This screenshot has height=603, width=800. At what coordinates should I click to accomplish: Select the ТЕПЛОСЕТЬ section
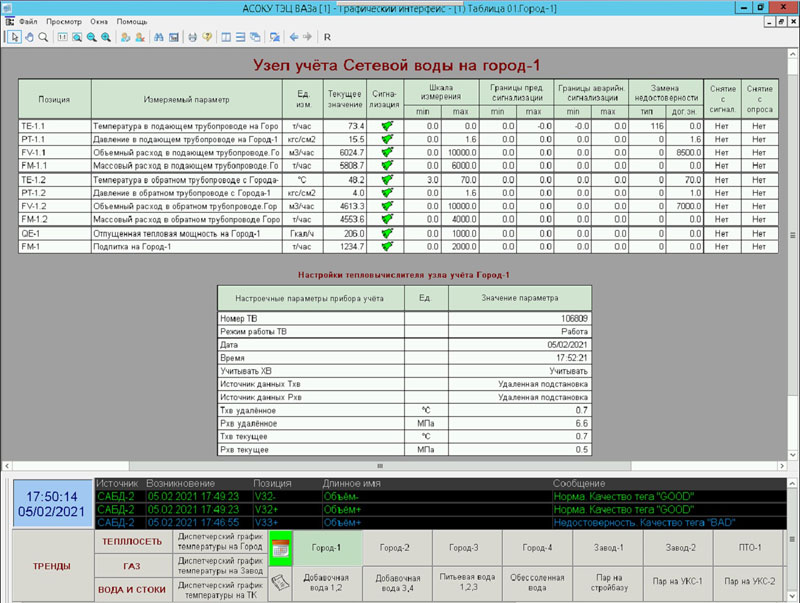(132, 542)
